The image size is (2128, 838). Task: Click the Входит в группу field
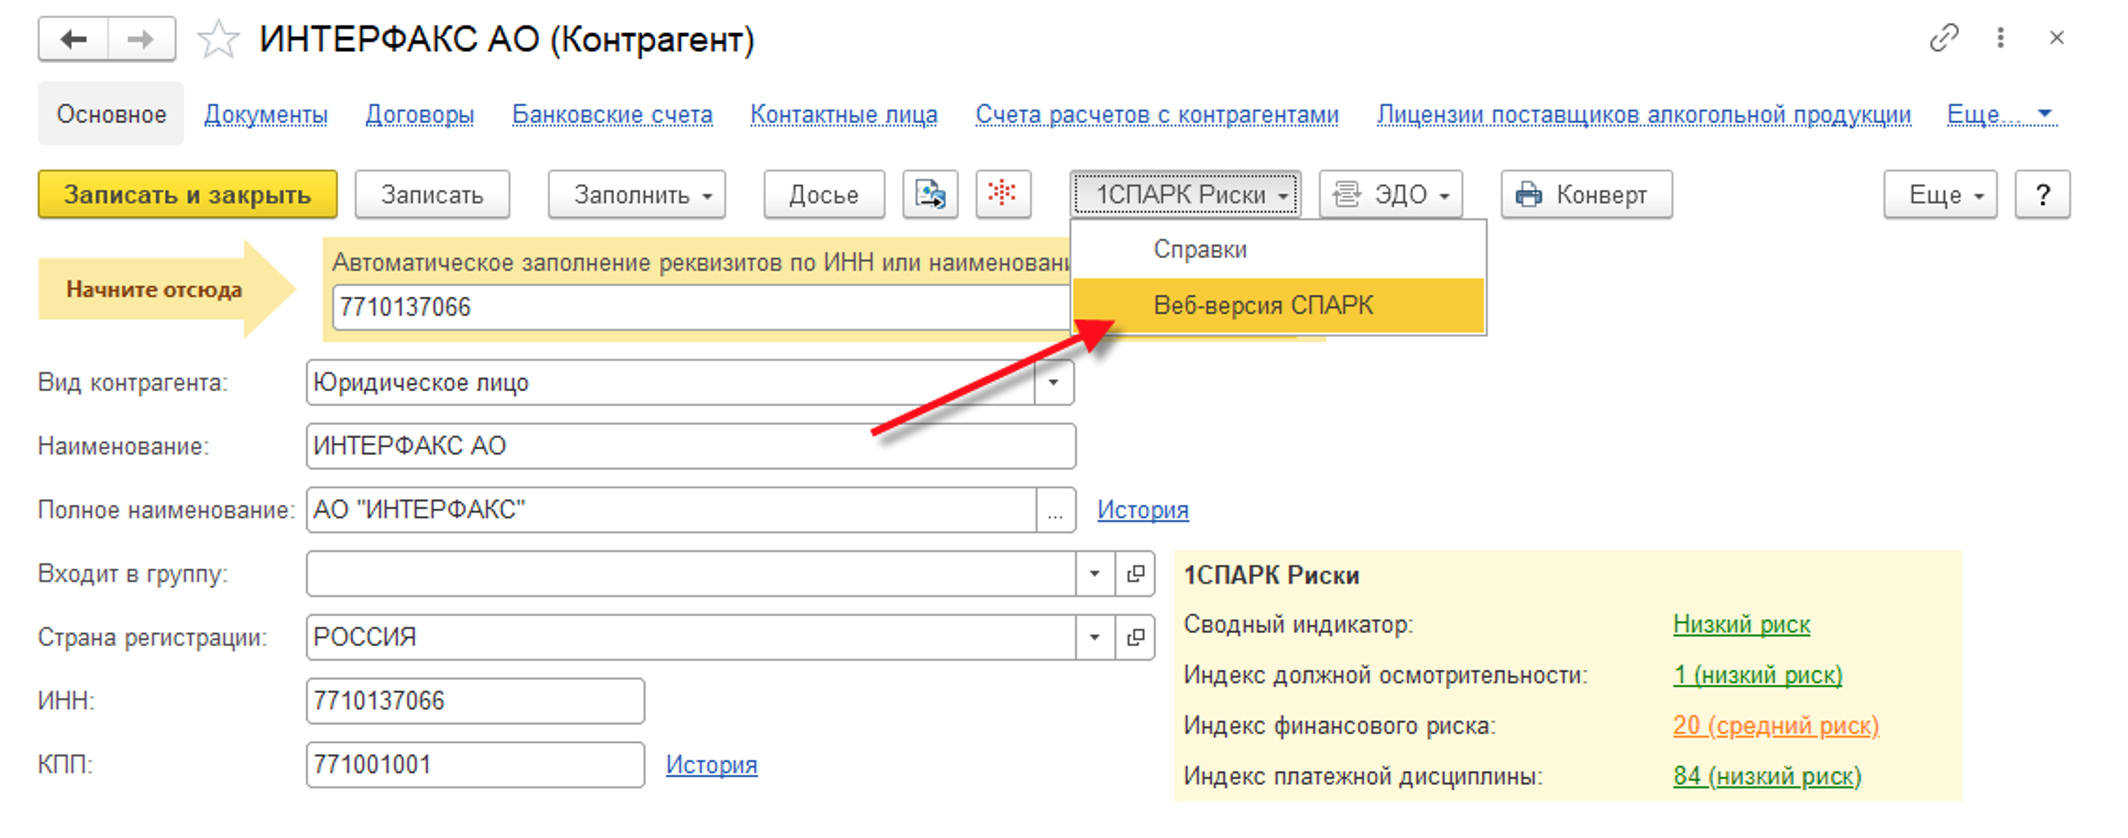[691, 574]
